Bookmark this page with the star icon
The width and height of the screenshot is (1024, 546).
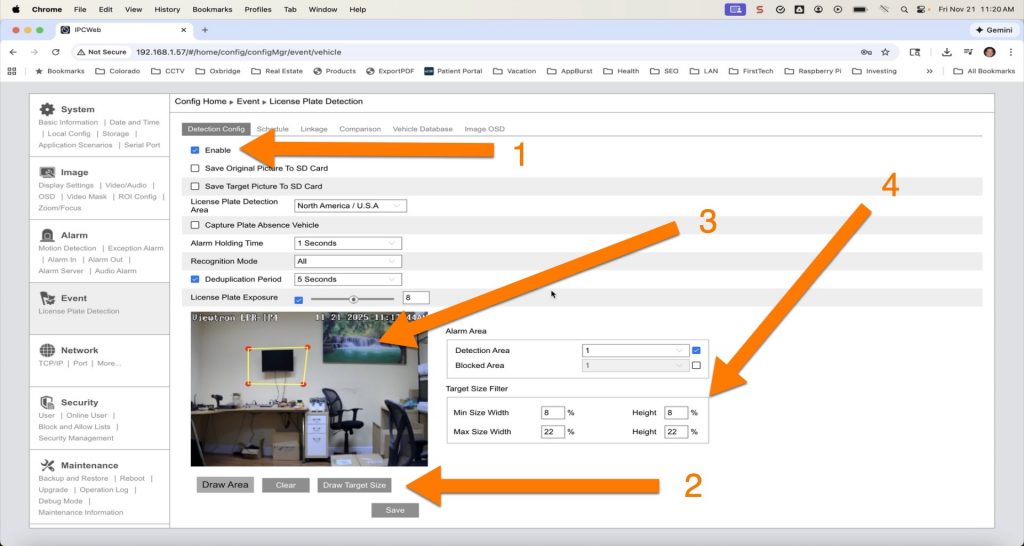pos(885,52)
